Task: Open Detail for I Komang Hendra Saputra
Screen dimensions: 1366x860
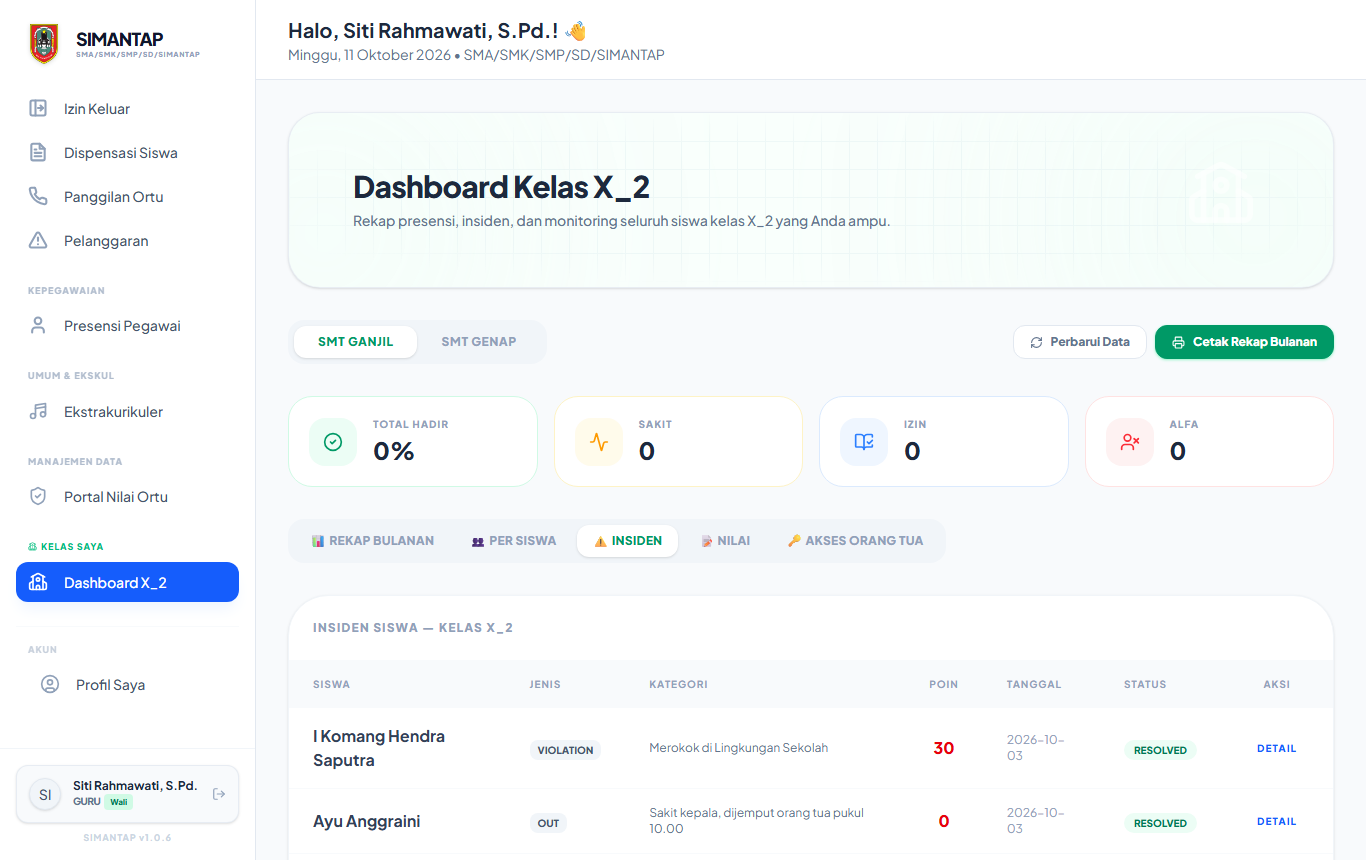Action: pos(1276,748)
